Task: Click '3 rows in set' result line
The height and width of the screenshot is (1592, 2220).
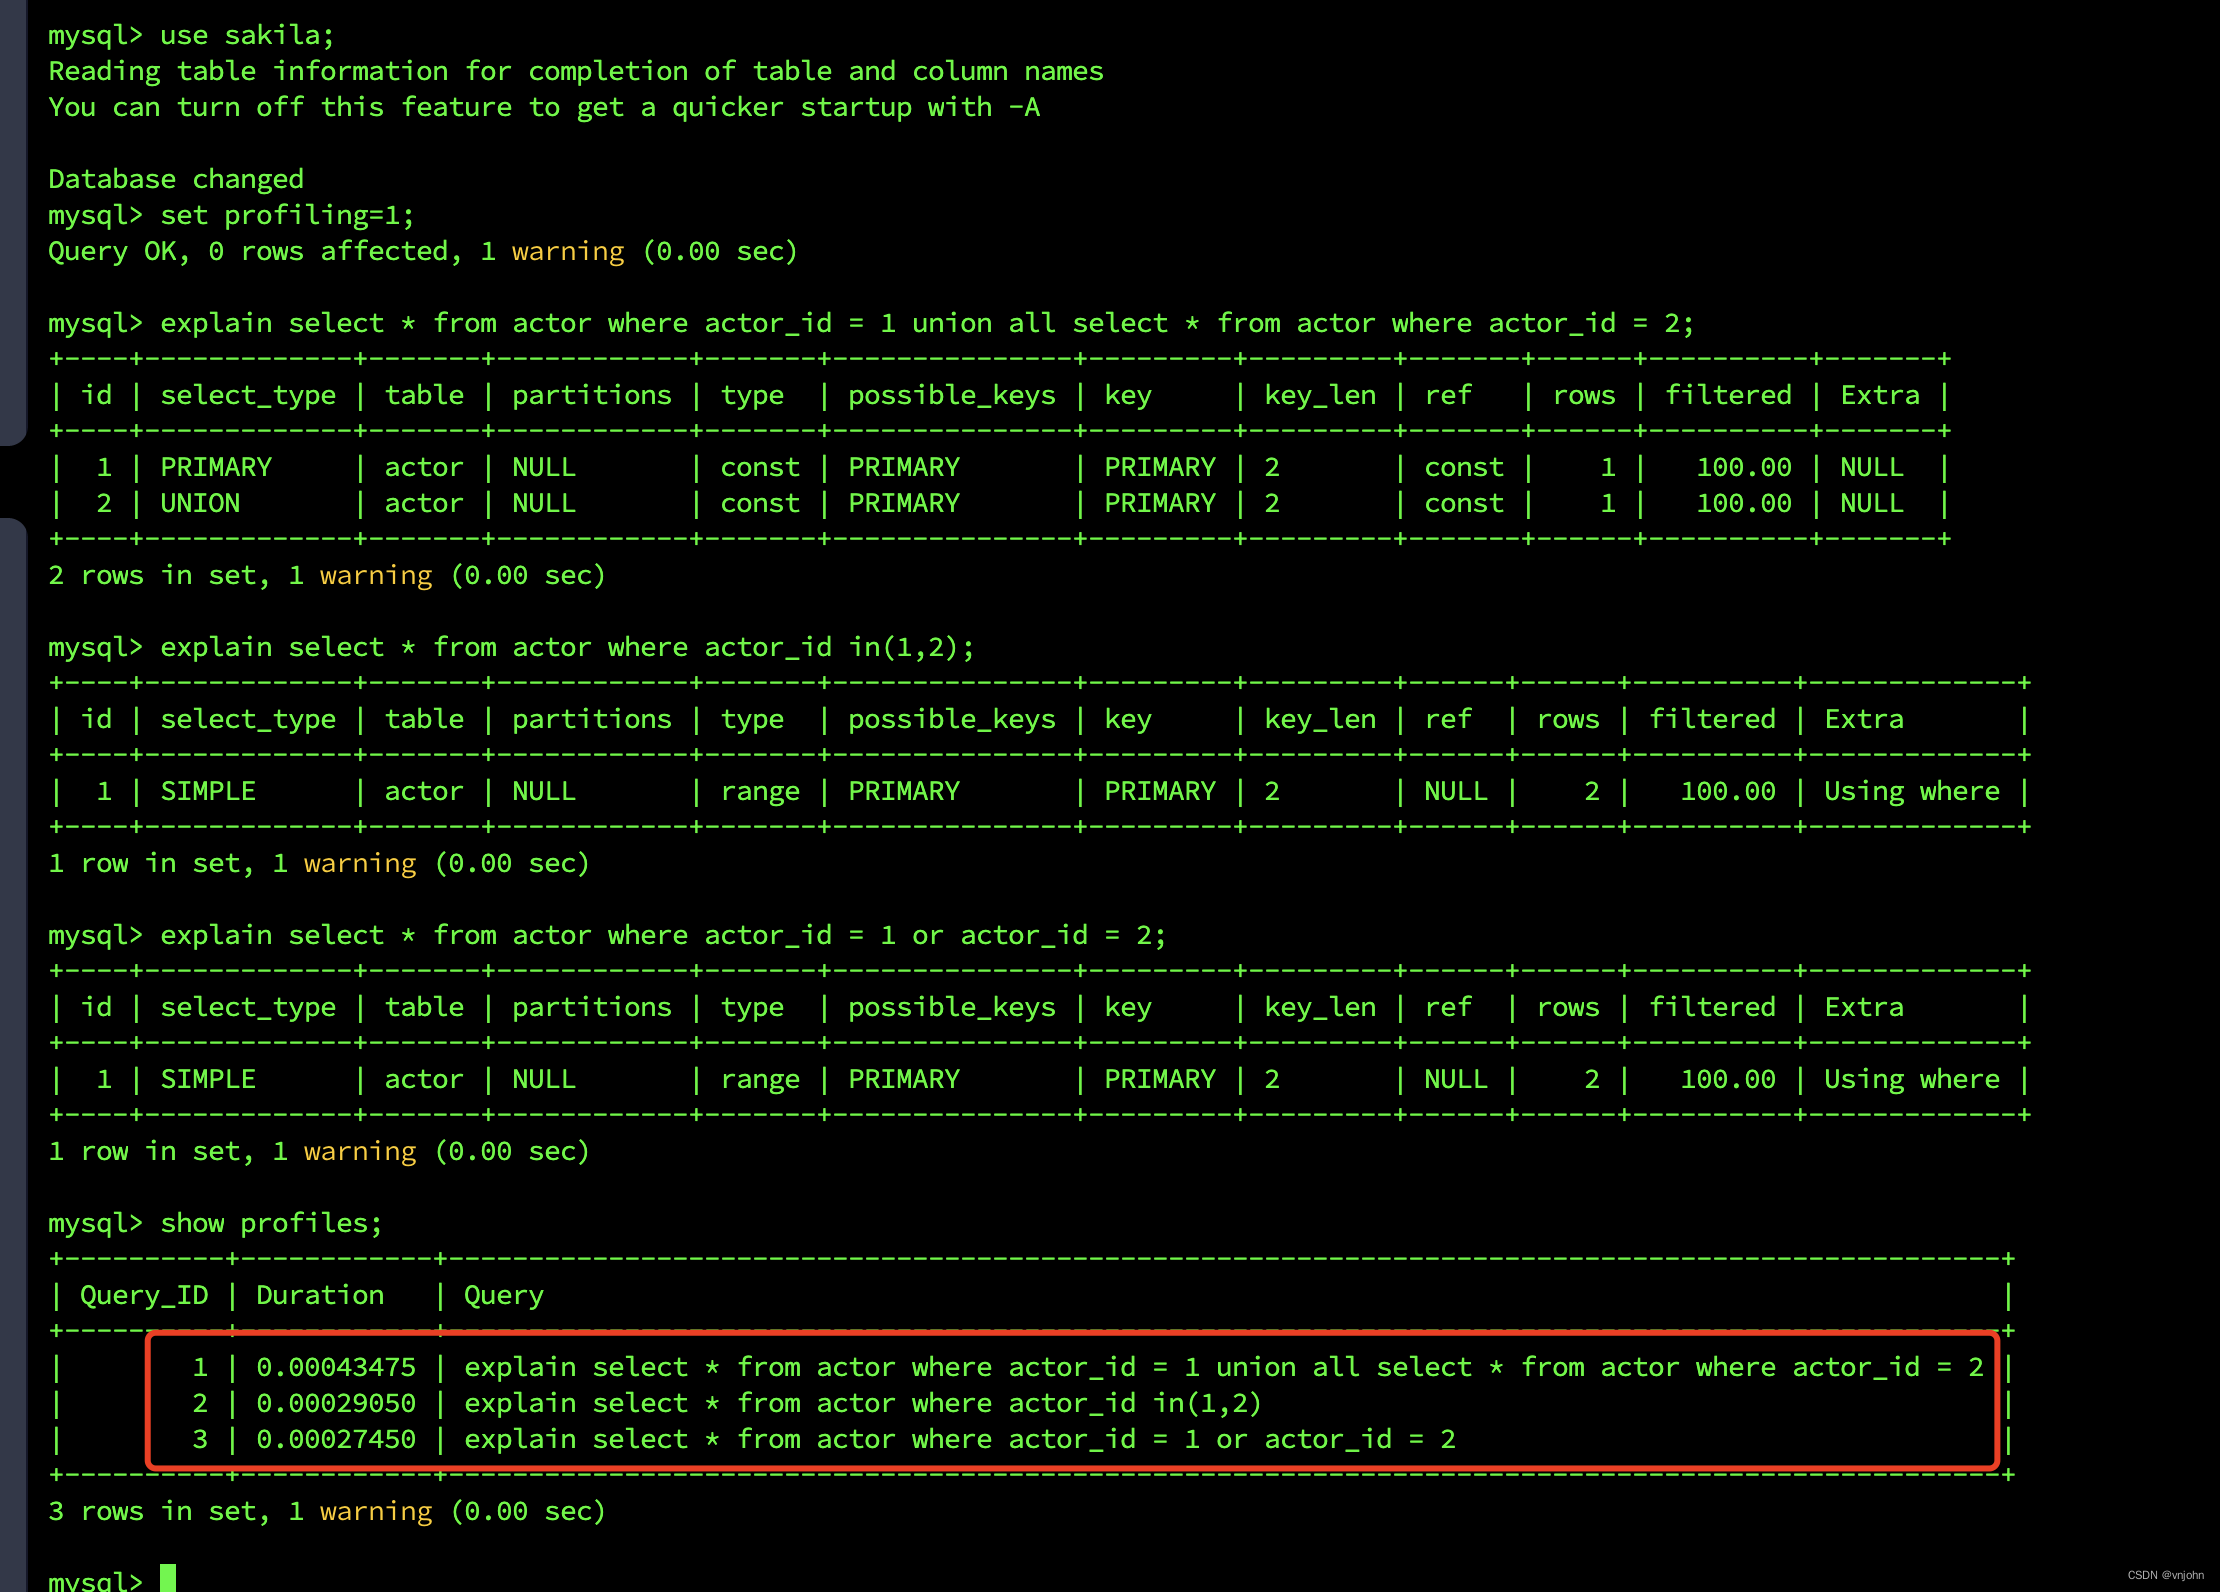Action: tap(327, 1511)
